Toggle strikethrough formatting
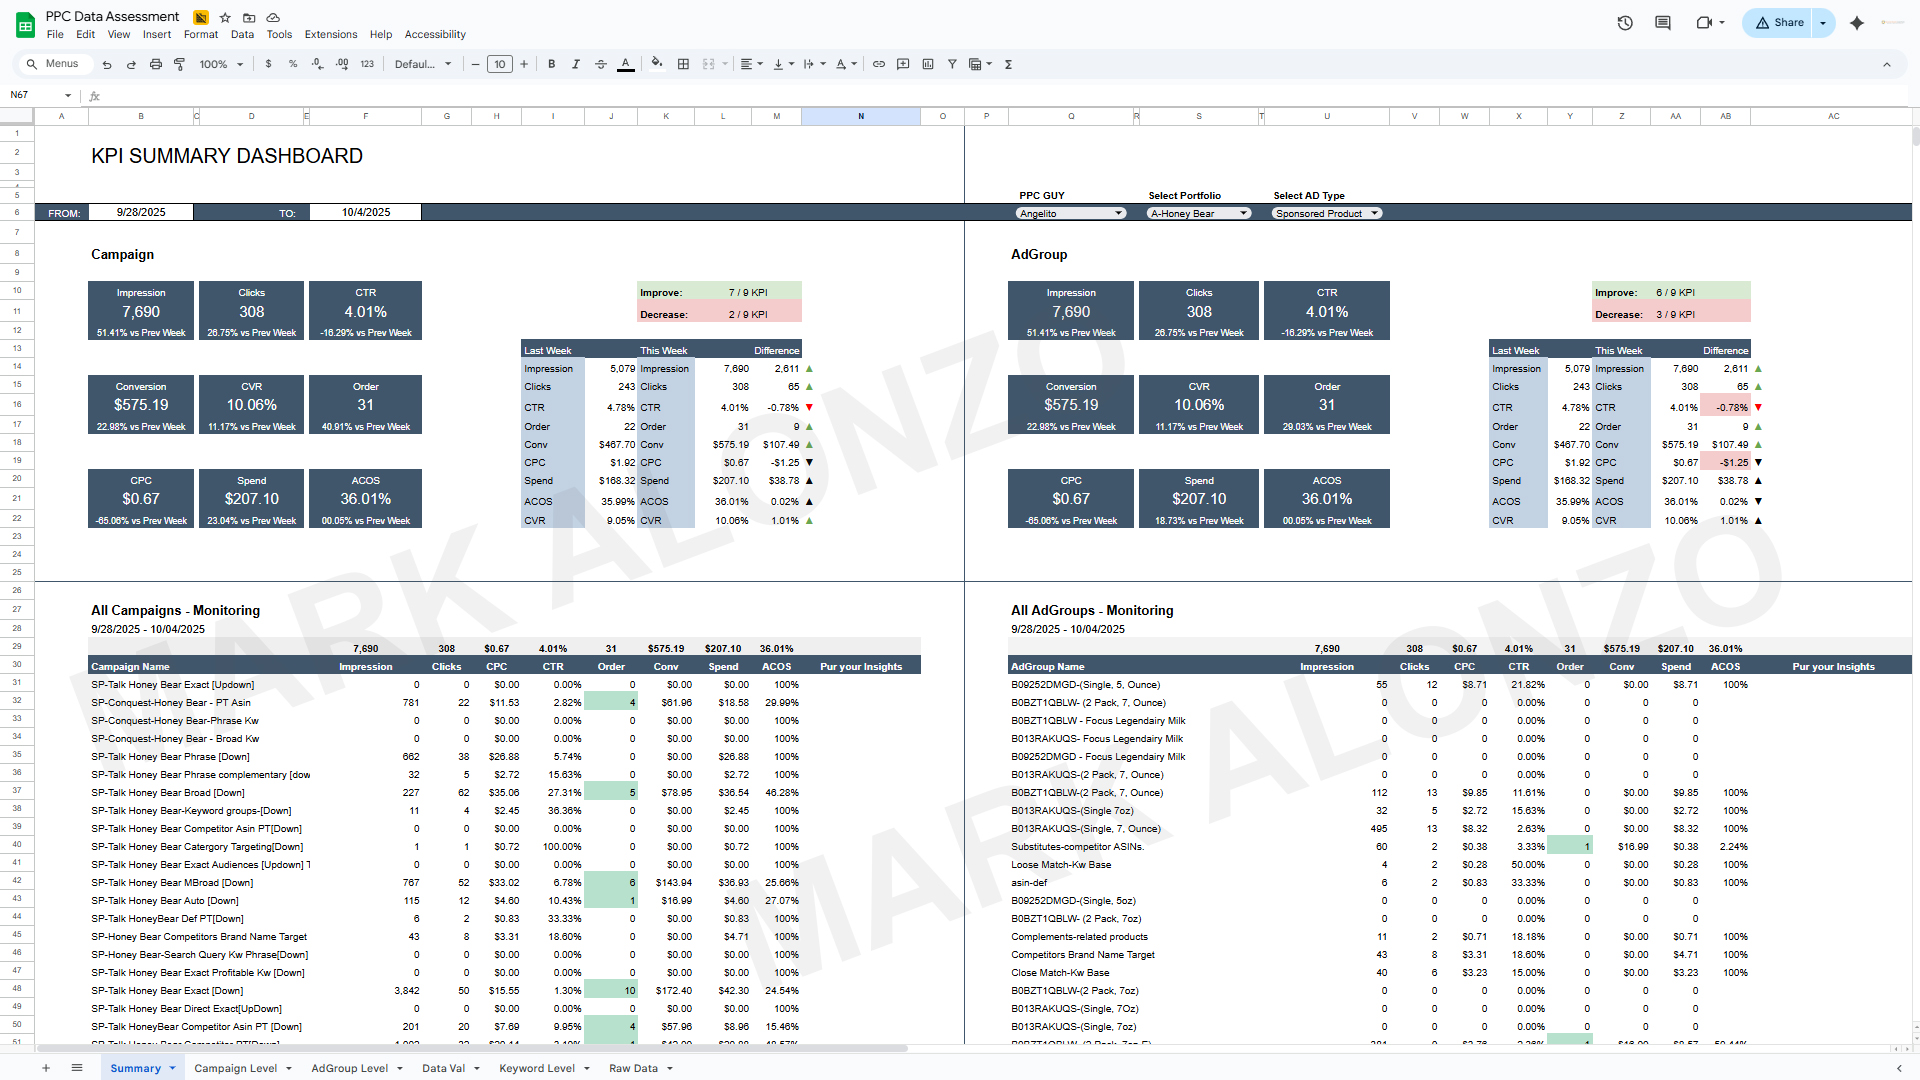Viewport: 1920px width, 1080px height. (600, 64)
